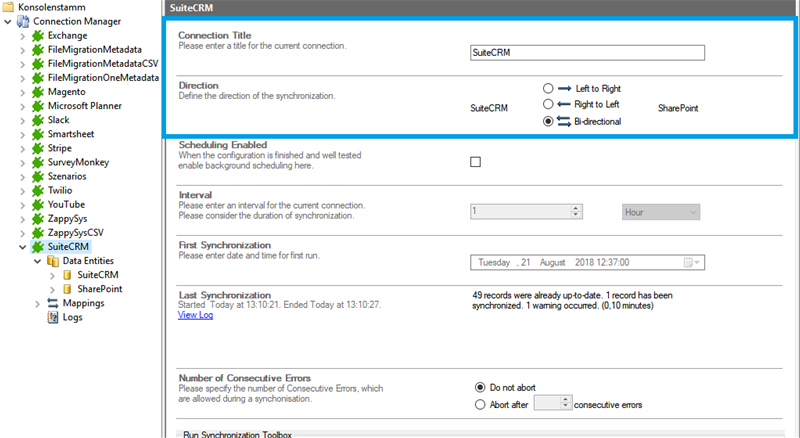Image resolution: width=800 pixels, height=438 pixels.
Task: Open the Hour interval unit dropdown
Action: [660, 212]
